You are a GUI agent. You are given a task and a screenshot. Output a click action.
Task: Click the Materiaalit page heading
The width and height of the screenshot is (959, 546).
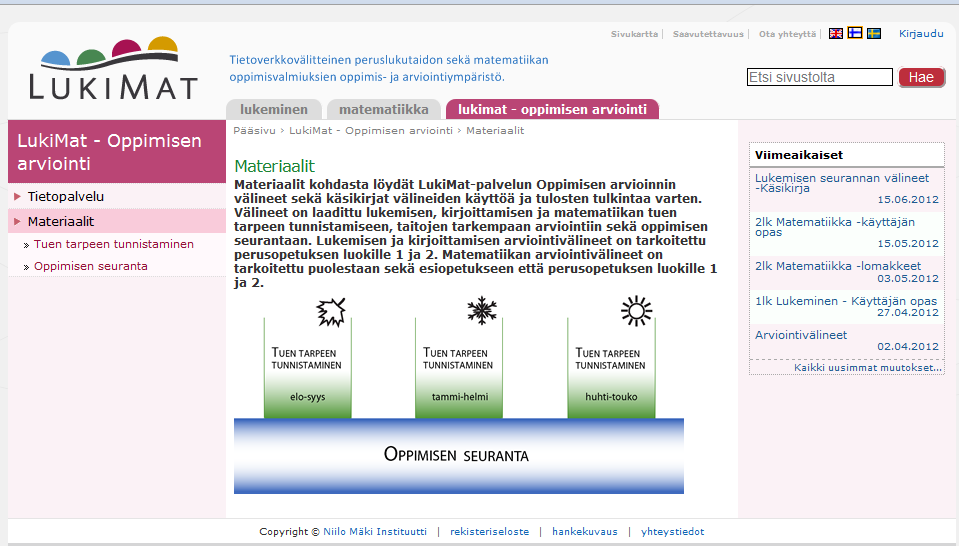point(274,166)
